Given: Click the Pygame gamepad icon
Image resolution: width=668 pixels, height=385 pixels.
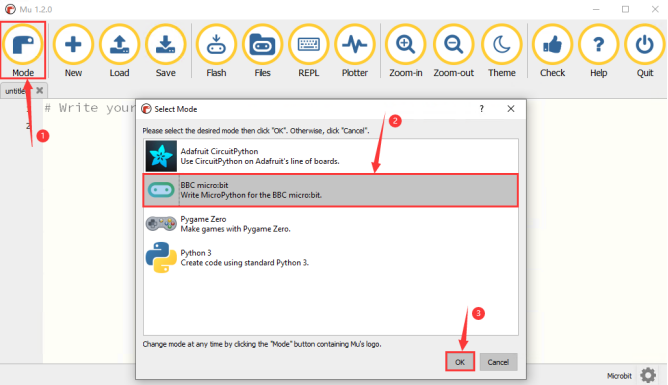Looking at the screenshot, I should coord(161,224).
